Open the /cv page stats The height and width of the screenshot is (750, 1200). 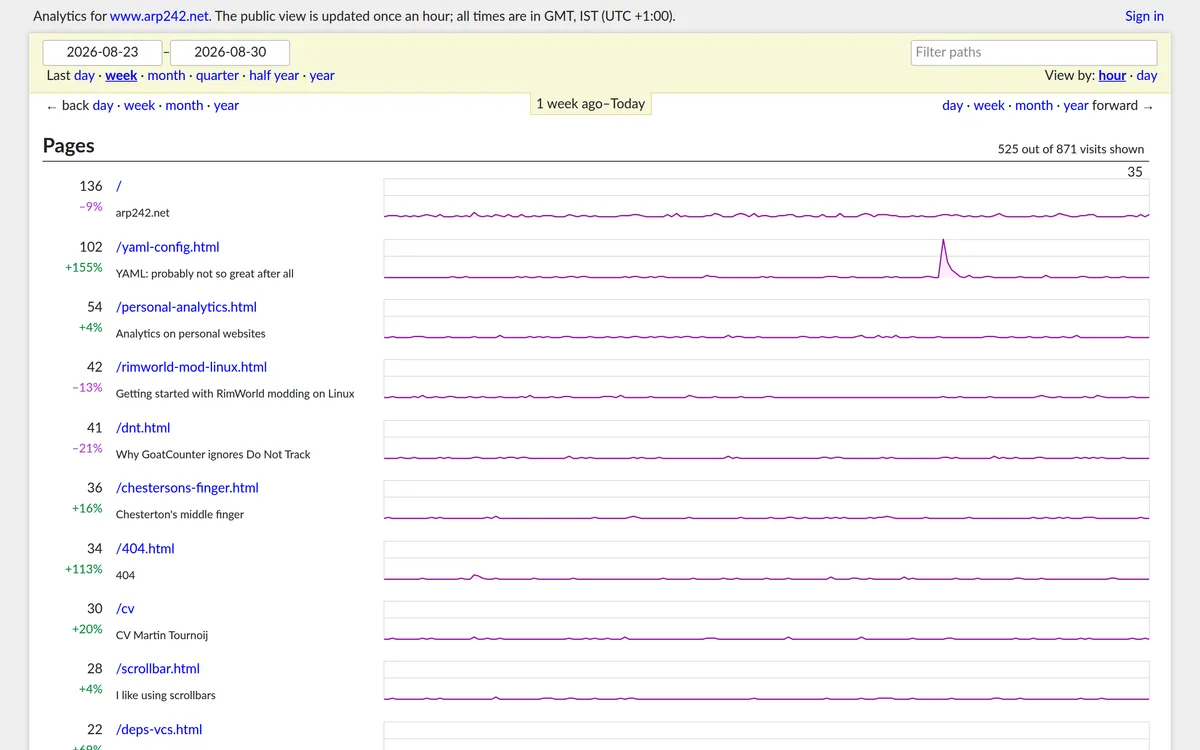tap(125, 608)
